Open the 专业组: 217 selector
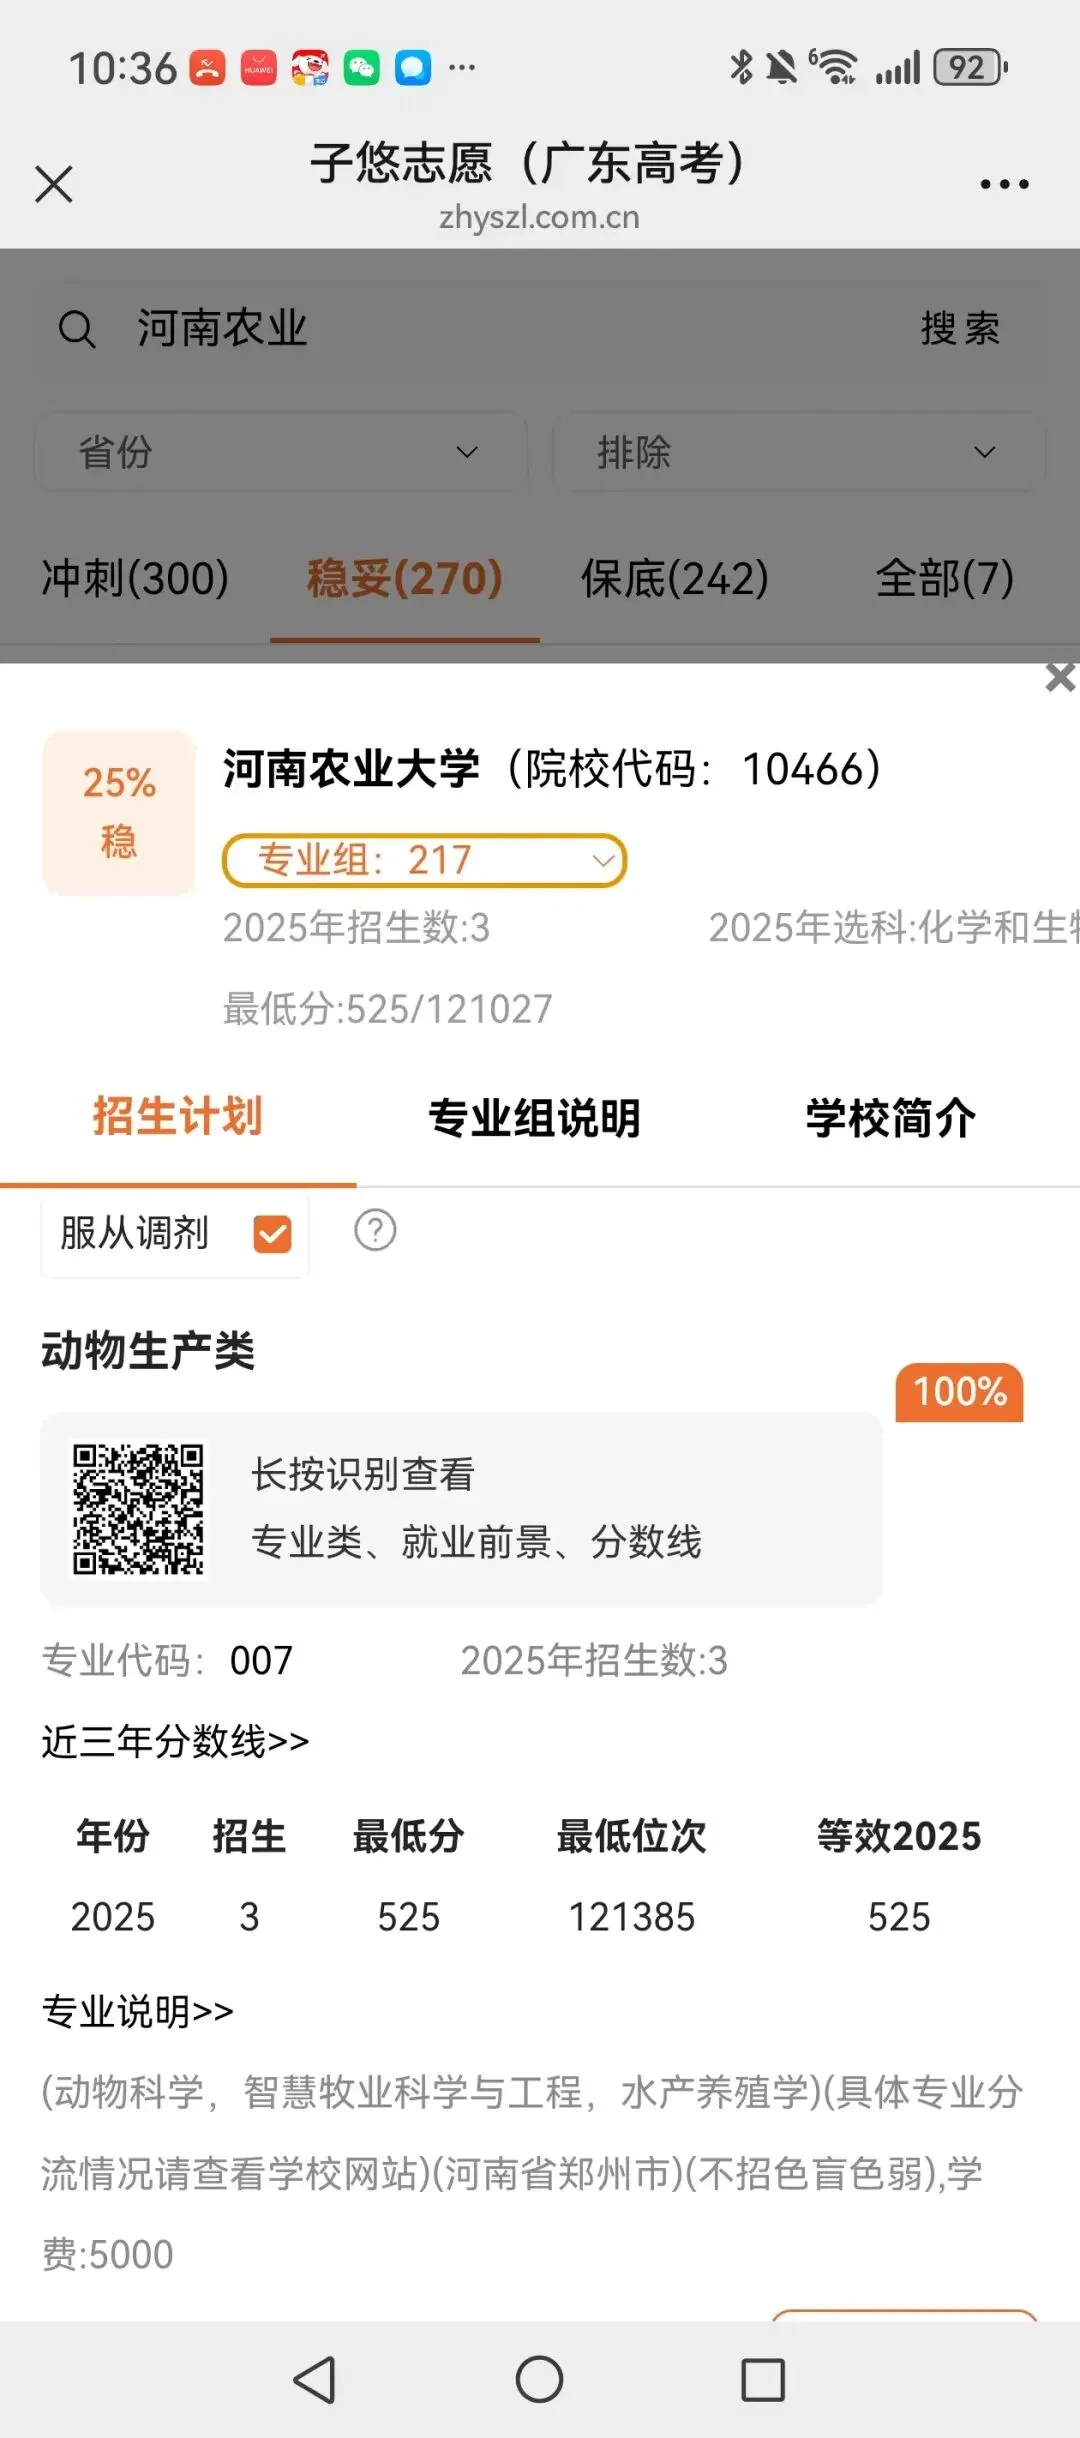Image resolution: width=1080 pixels, height=2438 pixels. point(424,860)
